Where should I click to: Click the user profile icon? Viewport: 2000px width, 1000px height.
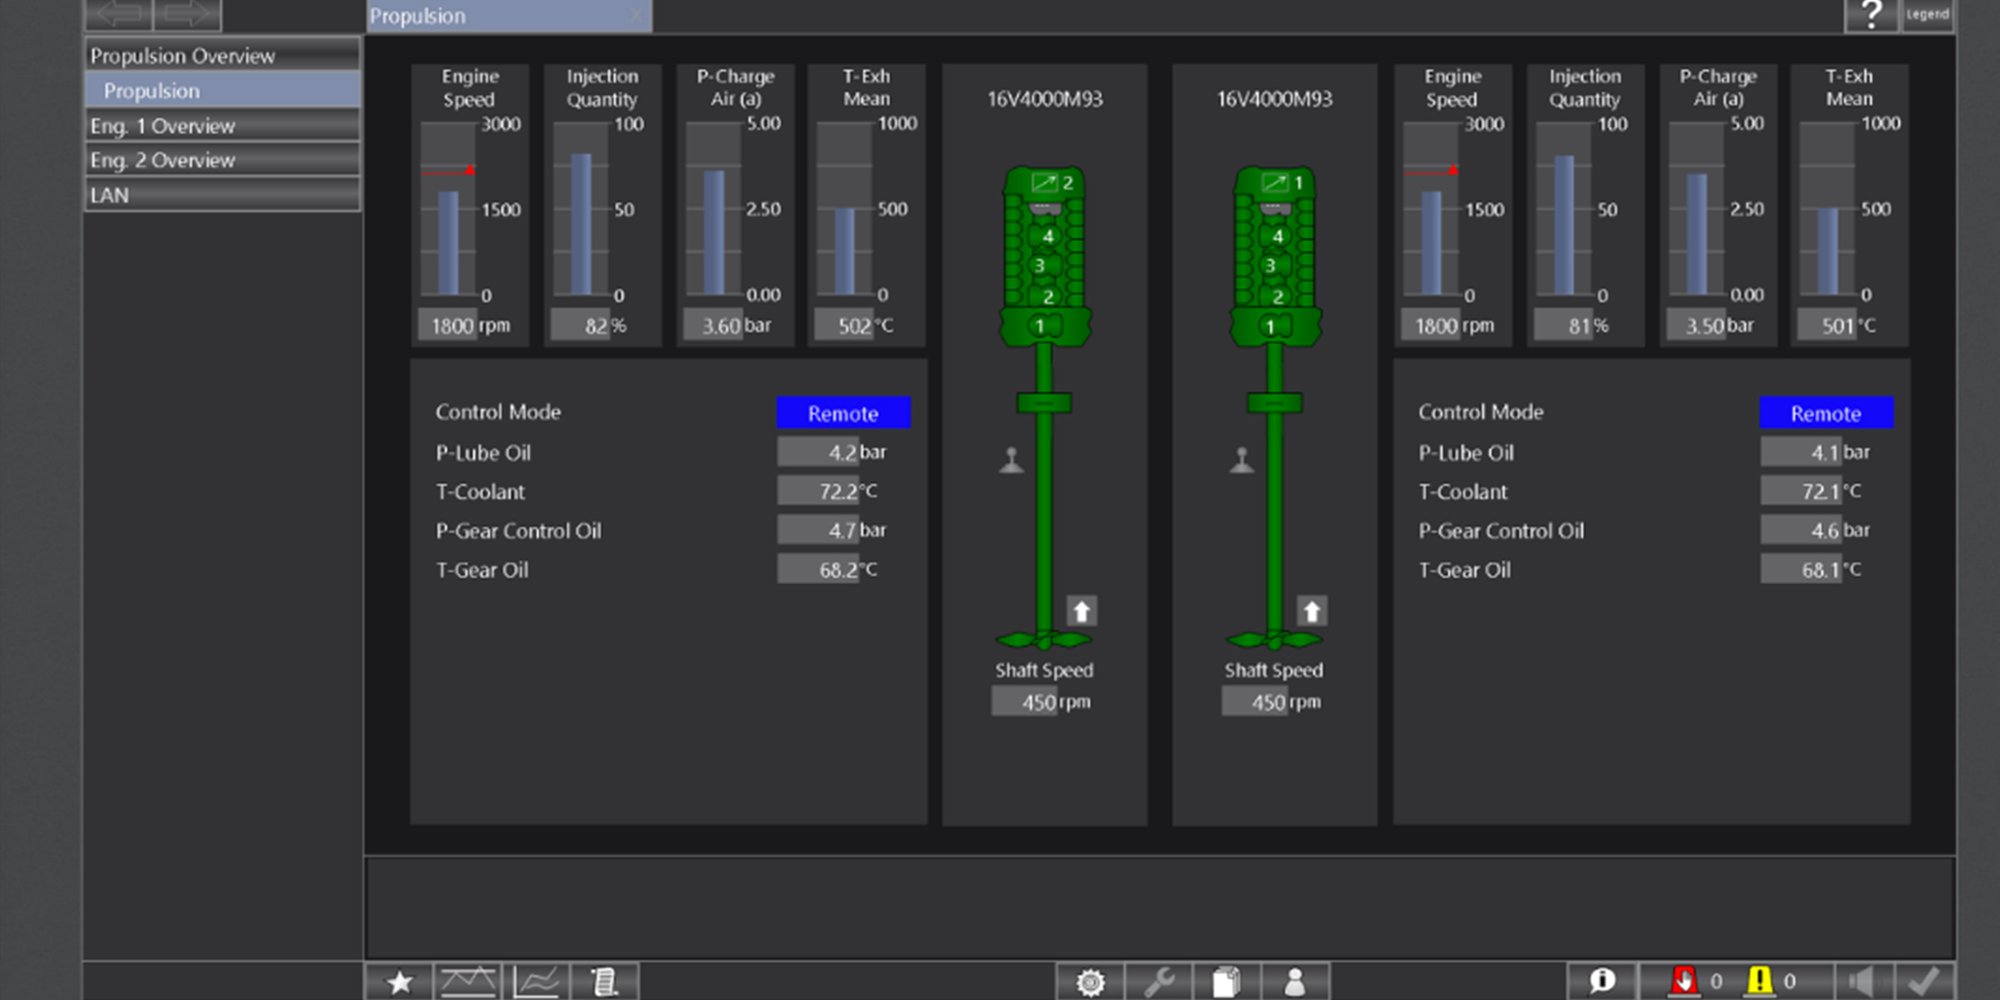coord(1295,982)
